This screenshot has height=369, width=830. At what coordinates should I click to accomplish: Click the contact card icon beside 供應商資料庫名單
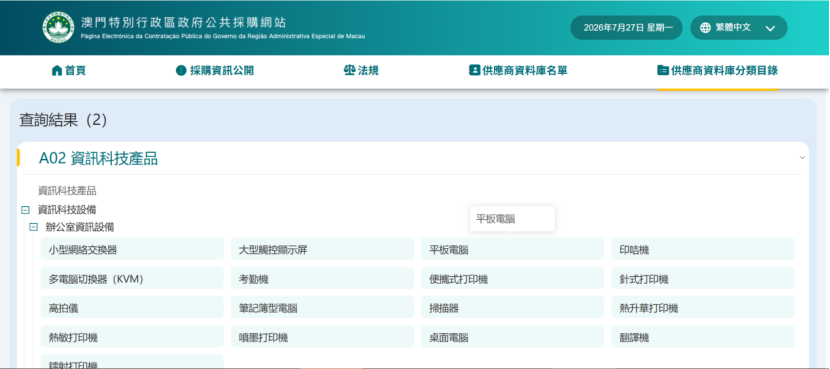point(474,70)
